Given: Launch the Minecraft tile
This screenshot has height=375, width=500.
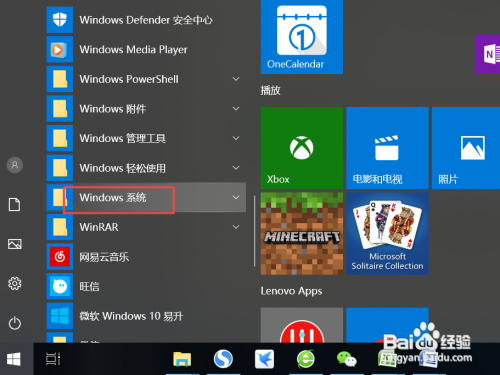Looking at the screenshot, I should (x=302, y=234).
